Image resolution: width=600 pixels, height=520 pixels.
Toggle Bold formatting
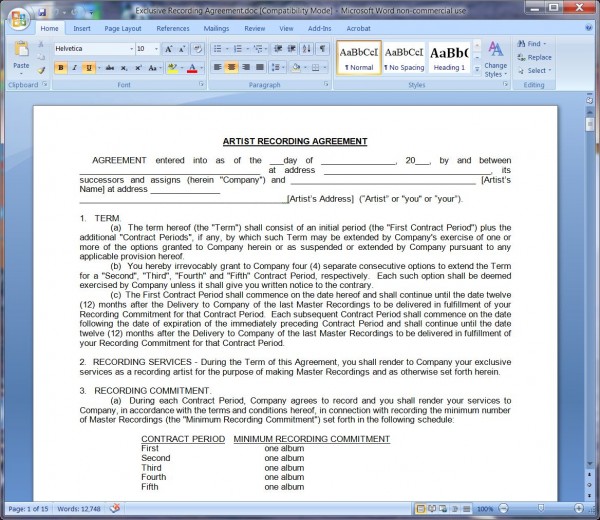61,68
